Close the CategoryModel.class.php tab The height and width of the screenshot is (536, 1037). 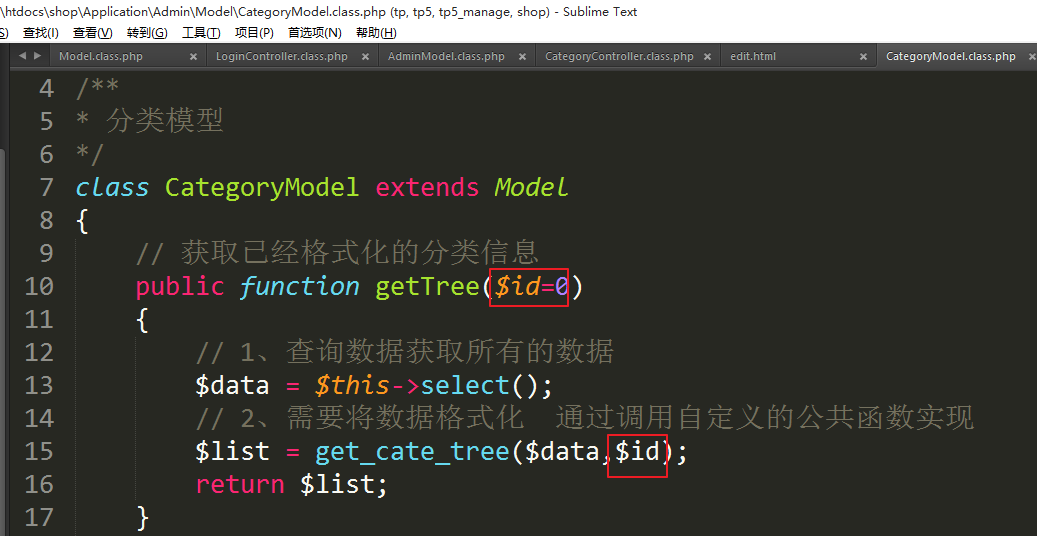coord(1028,57)
